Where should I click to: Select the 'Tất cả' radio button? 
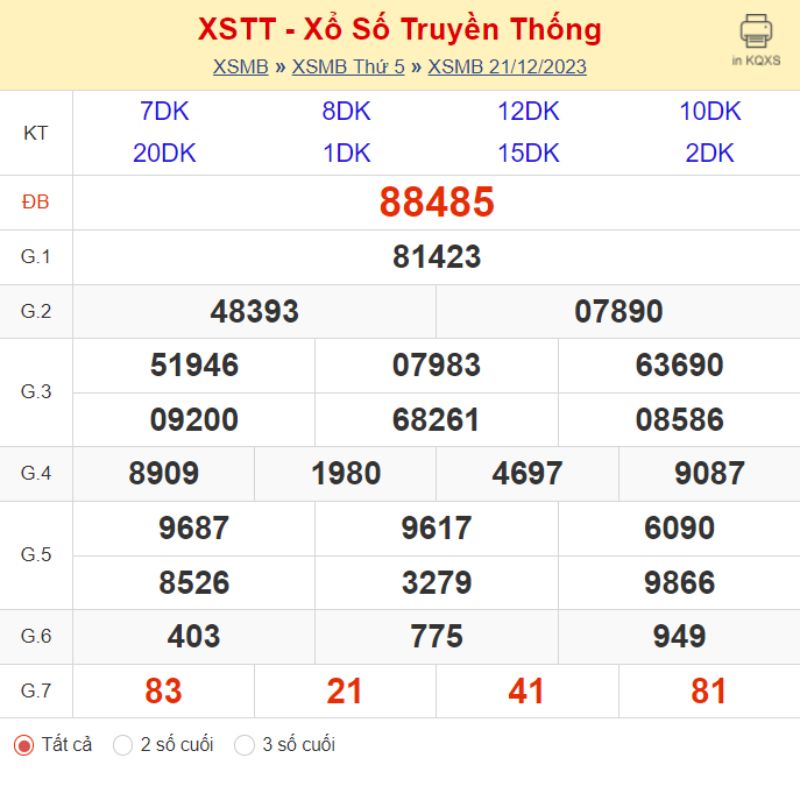23,745
